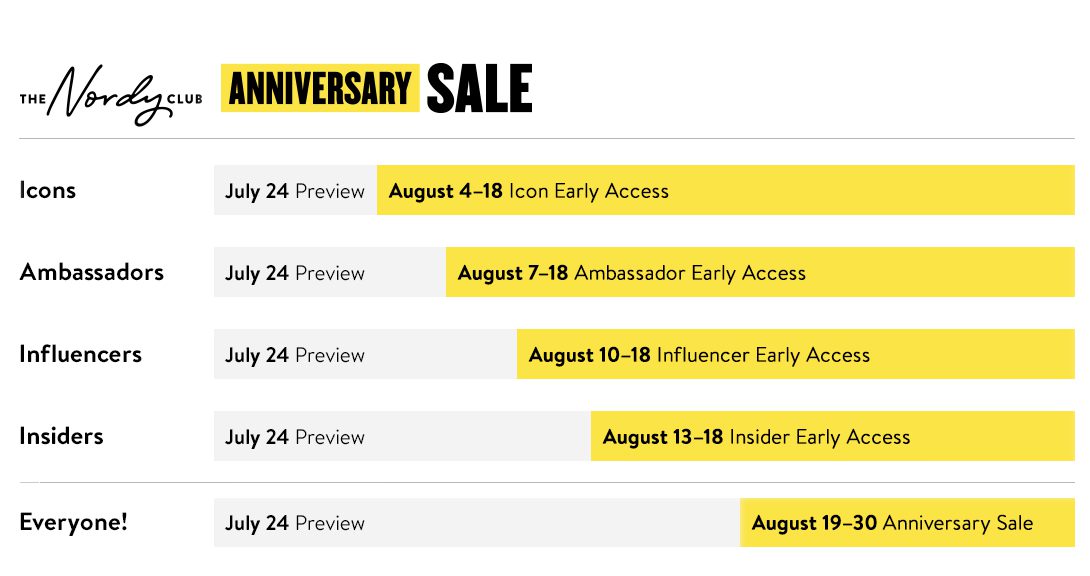Click August 19–30 Anniversary Sale bar

906,523
